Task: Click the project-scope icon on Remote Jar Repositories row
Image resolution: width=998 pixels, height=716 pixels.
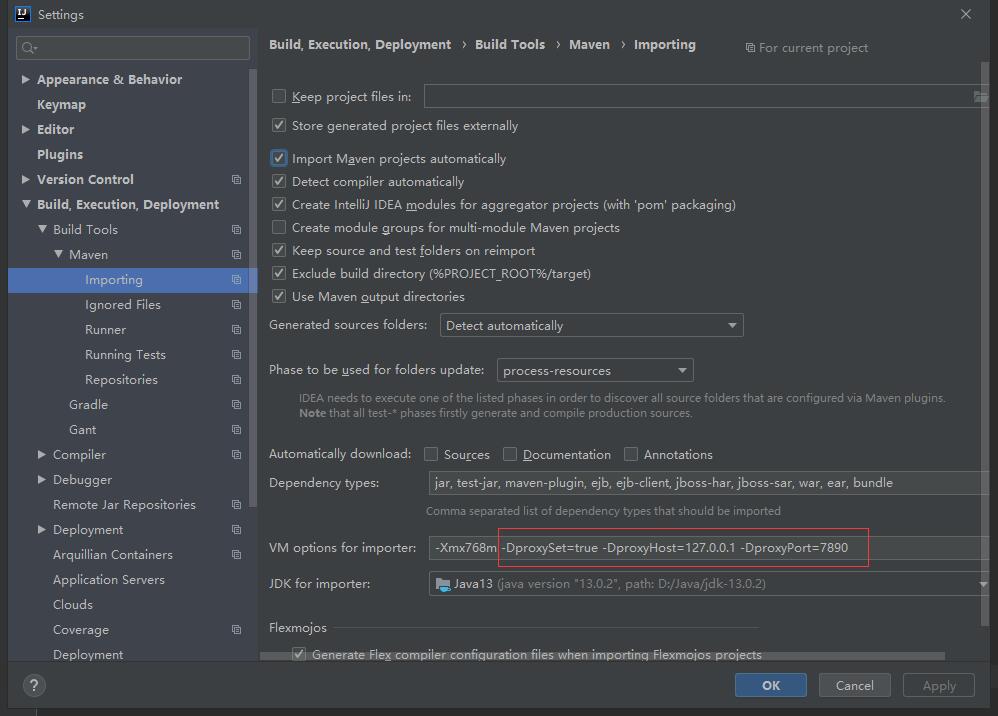Action: [236, 505]
